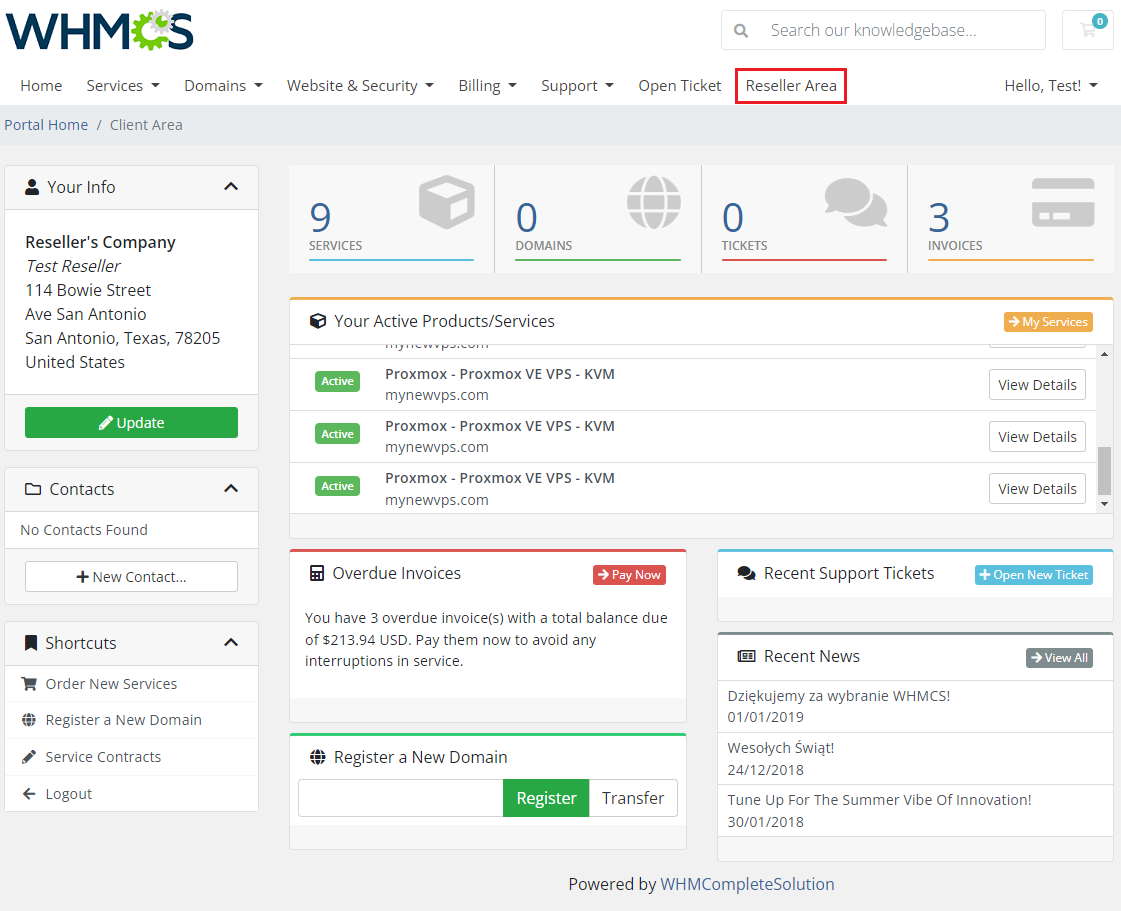Screen dimensions: 1121x911
Task: Open the Billing dropdown menu
Action: point(488,86)
